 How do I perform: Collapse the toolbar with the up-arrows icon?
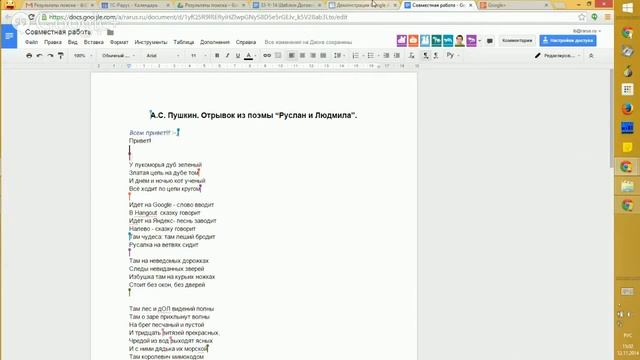[x=591, y=56]
